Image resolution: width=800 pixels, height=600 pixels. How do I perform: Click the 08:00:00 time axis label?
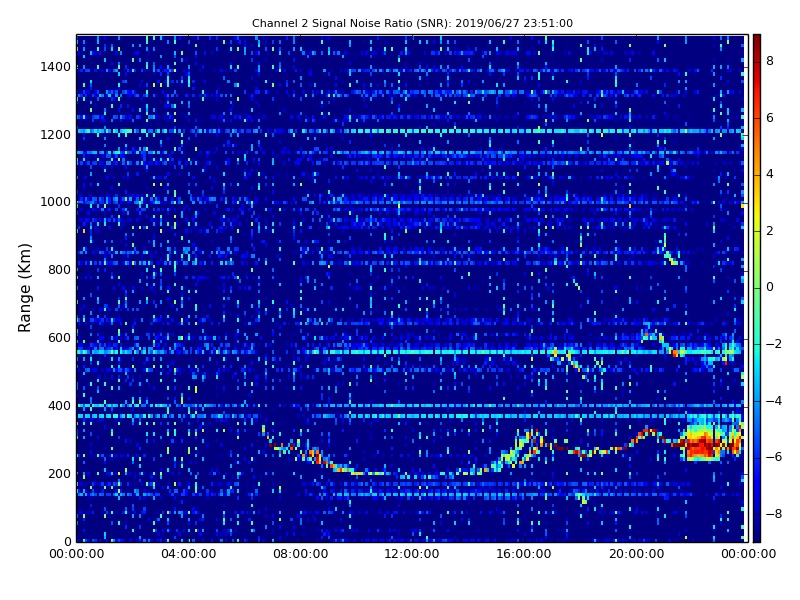coord(301,554)
